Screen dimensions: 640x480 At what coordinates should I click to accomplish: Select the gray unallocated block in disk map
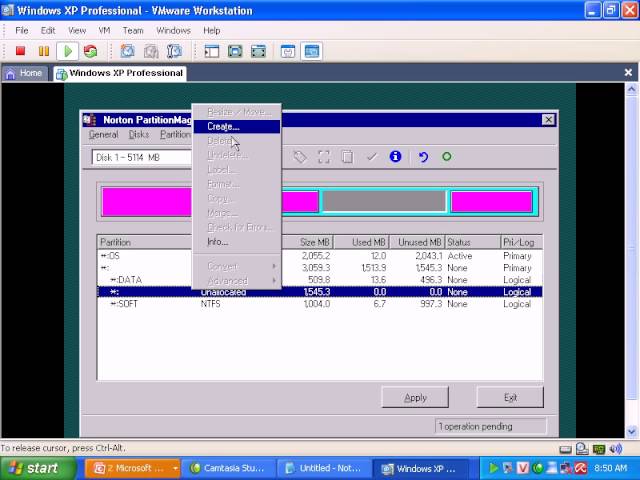384,201
